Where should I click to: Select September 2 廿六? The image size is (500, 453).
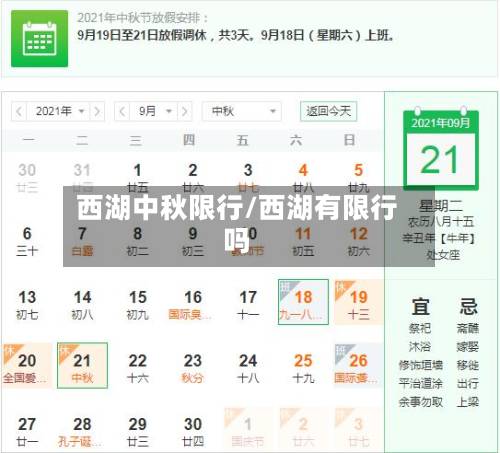coord(193,178)
